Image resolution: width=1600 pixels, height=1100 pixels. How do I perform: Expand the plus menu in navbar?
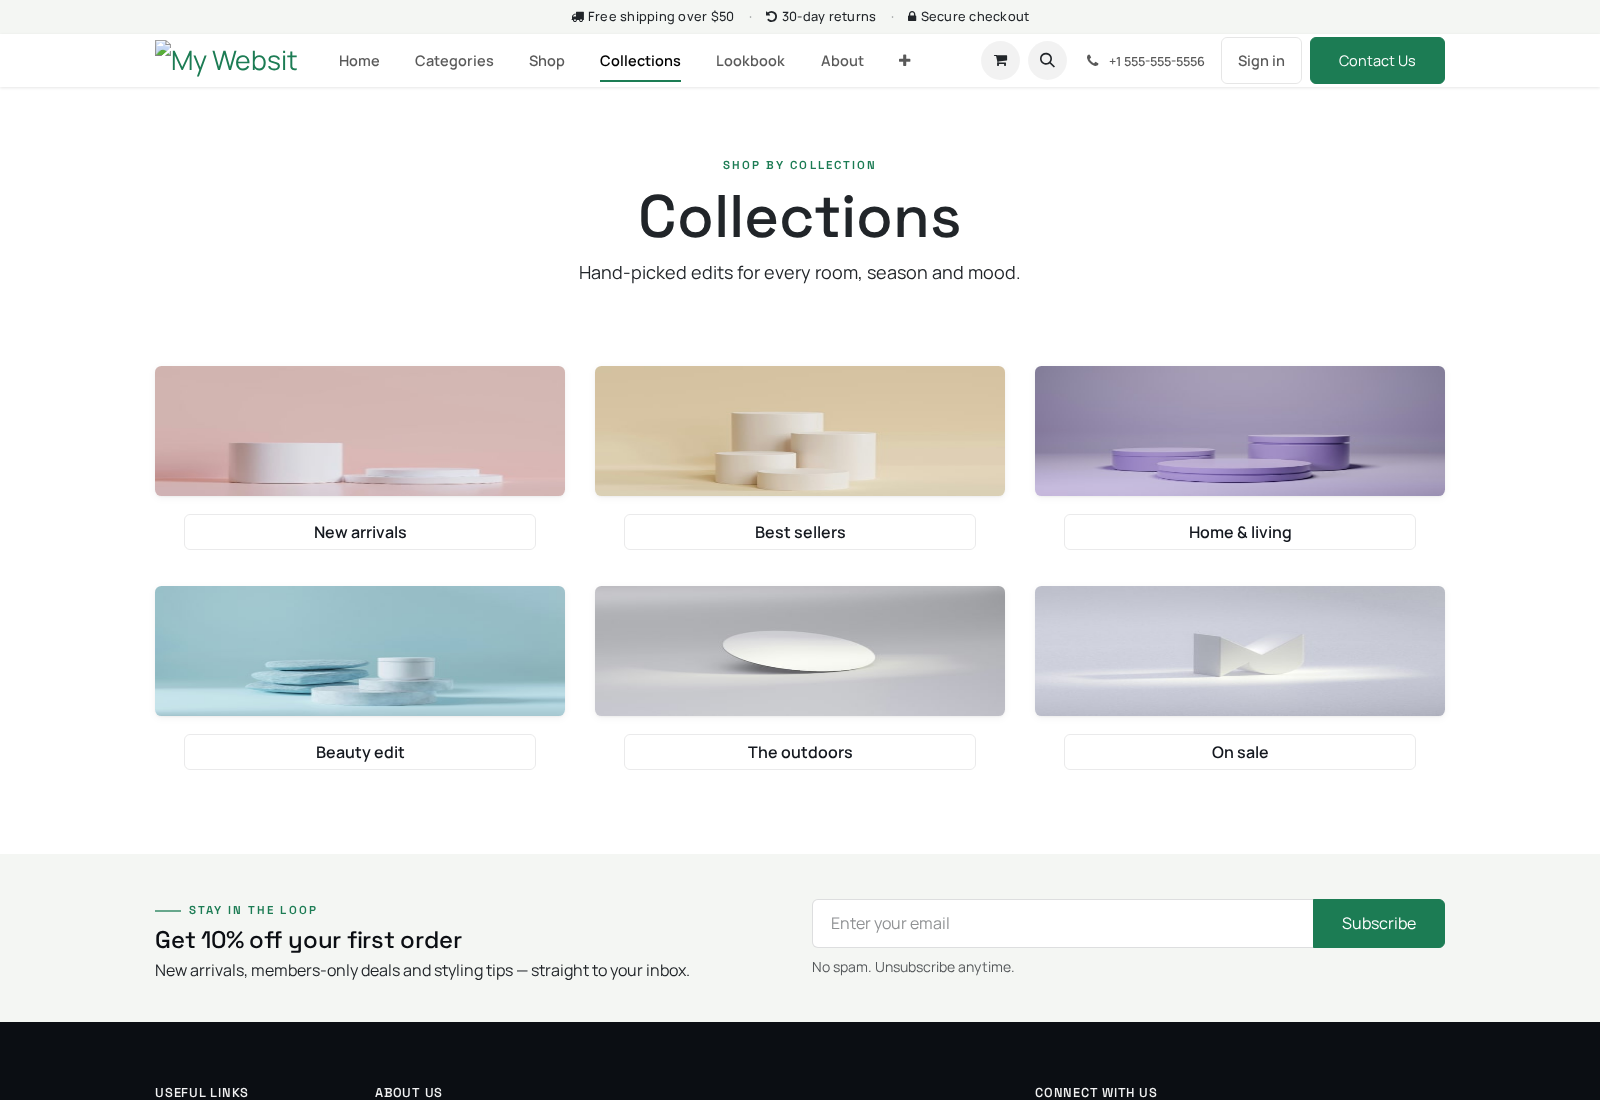(x=904, y=61)
